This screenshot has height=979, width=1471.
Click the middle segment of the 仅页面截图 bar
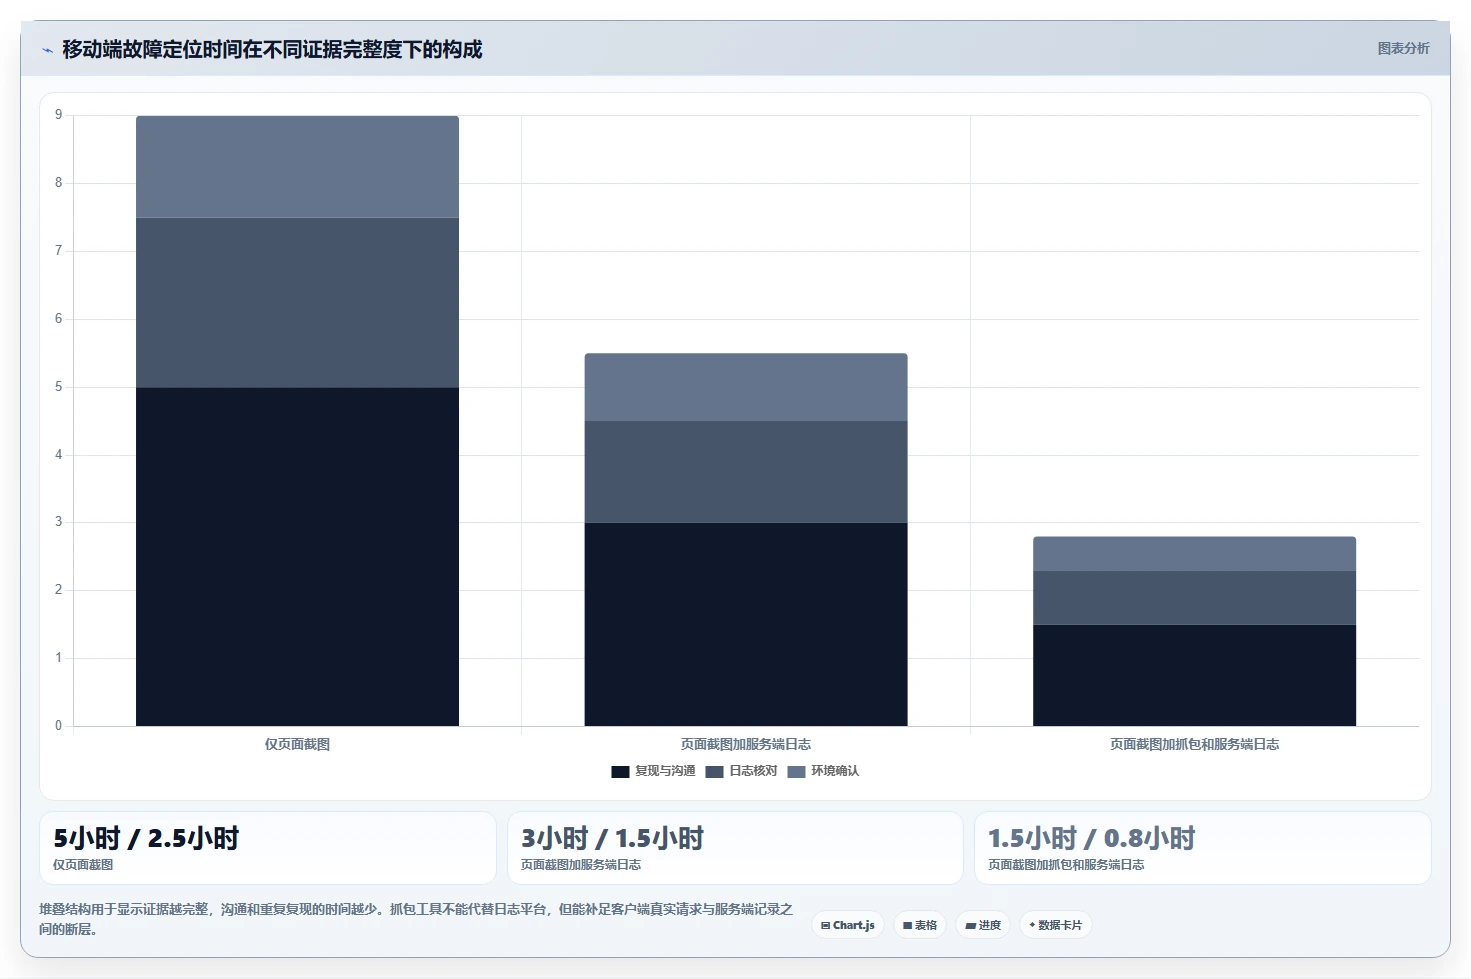point(297,302)
